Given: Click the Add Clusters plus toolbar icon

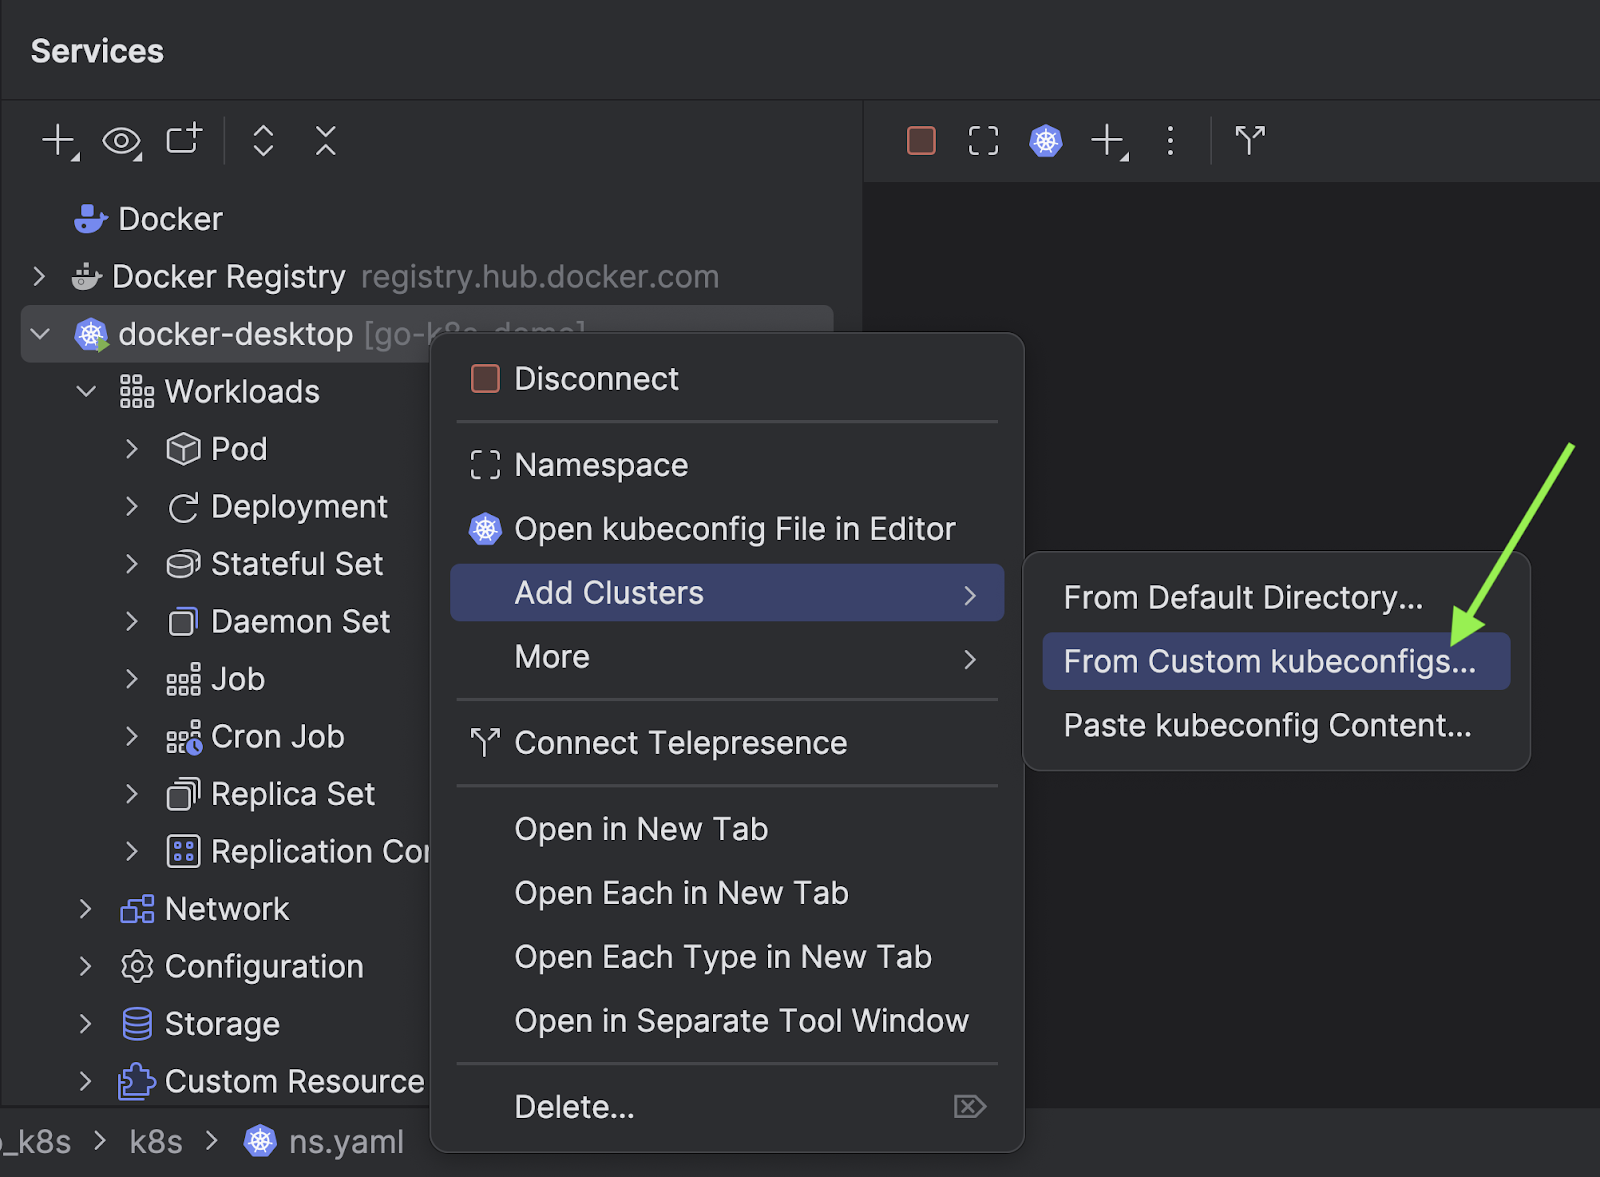Looking at the screenshot, I should coord(1109,141).
